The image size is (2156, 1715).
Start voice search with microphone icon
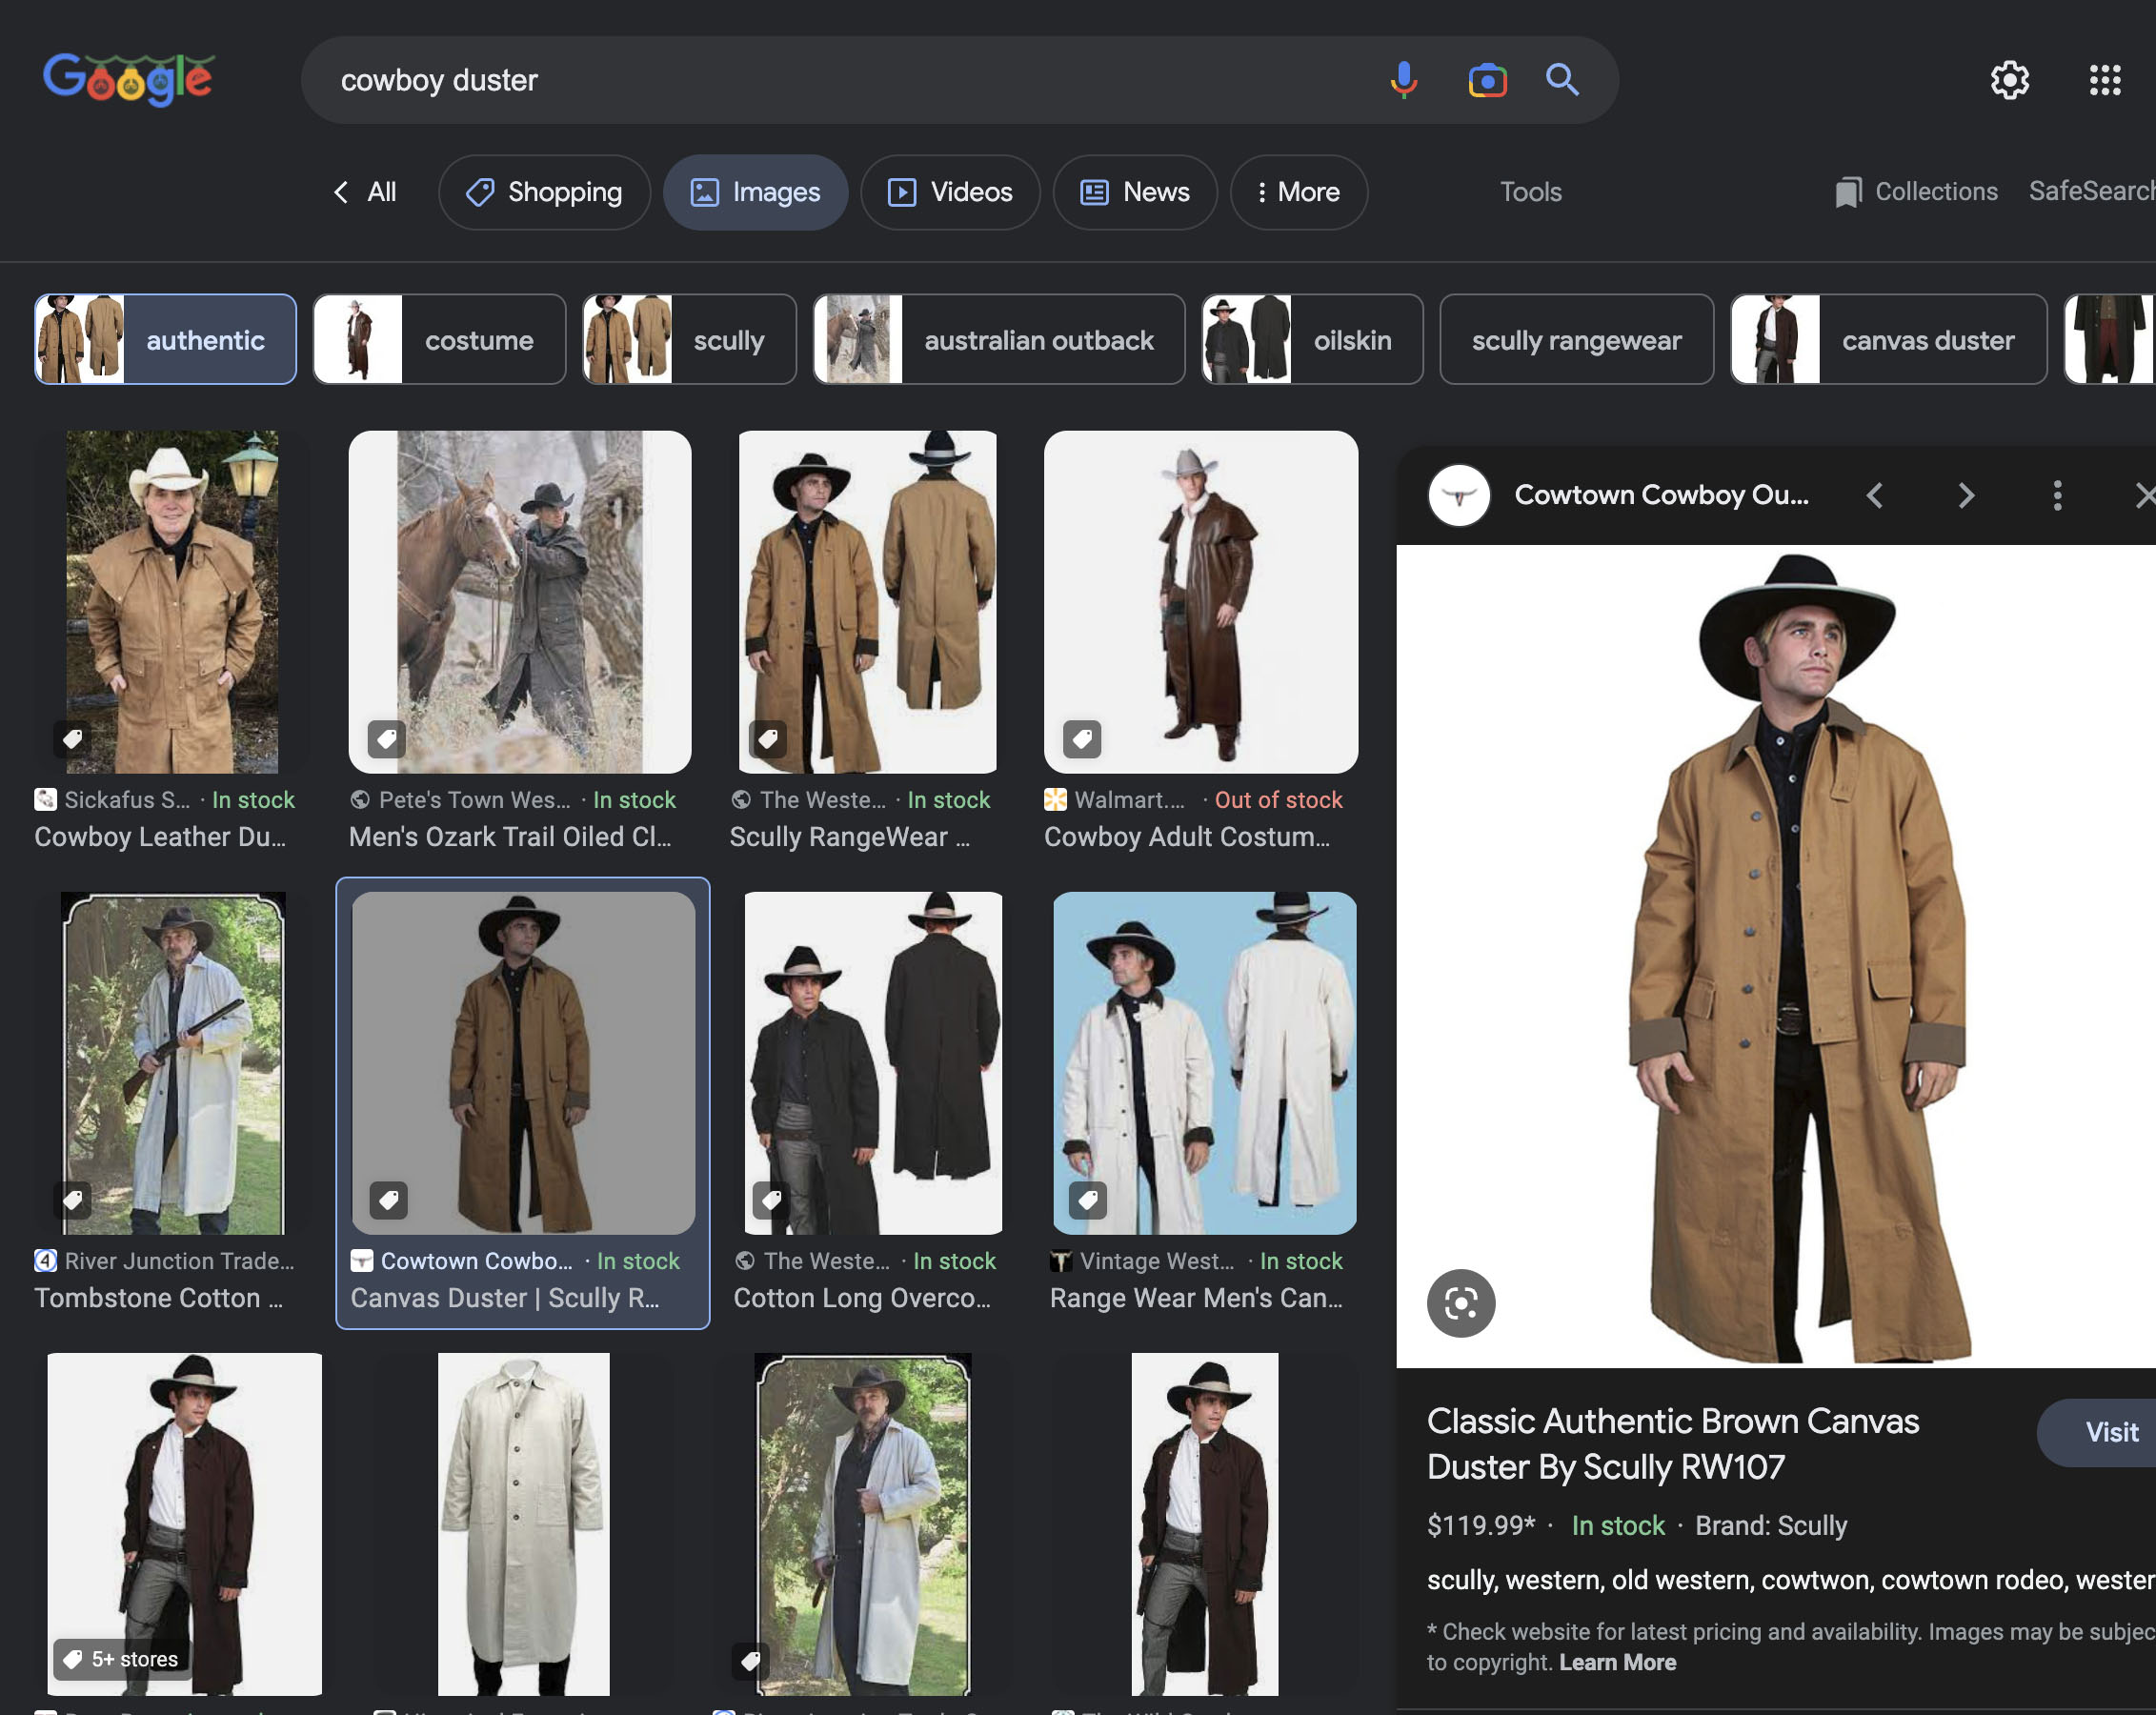coord(1403,80)
